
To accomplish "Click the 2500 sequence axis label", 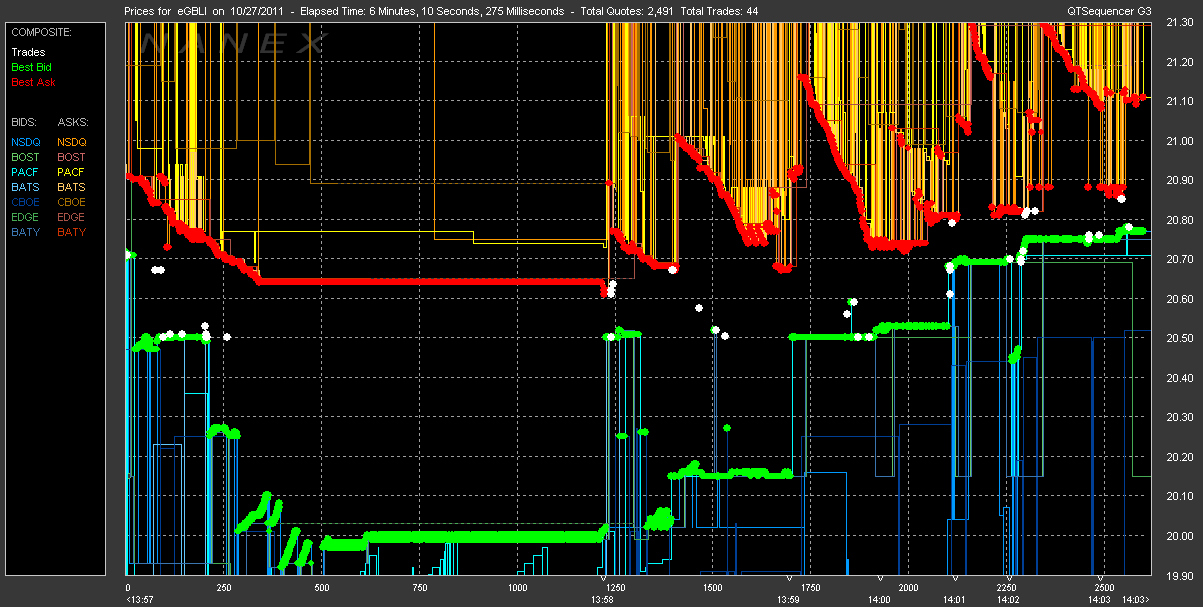I will coord(1102,588).
